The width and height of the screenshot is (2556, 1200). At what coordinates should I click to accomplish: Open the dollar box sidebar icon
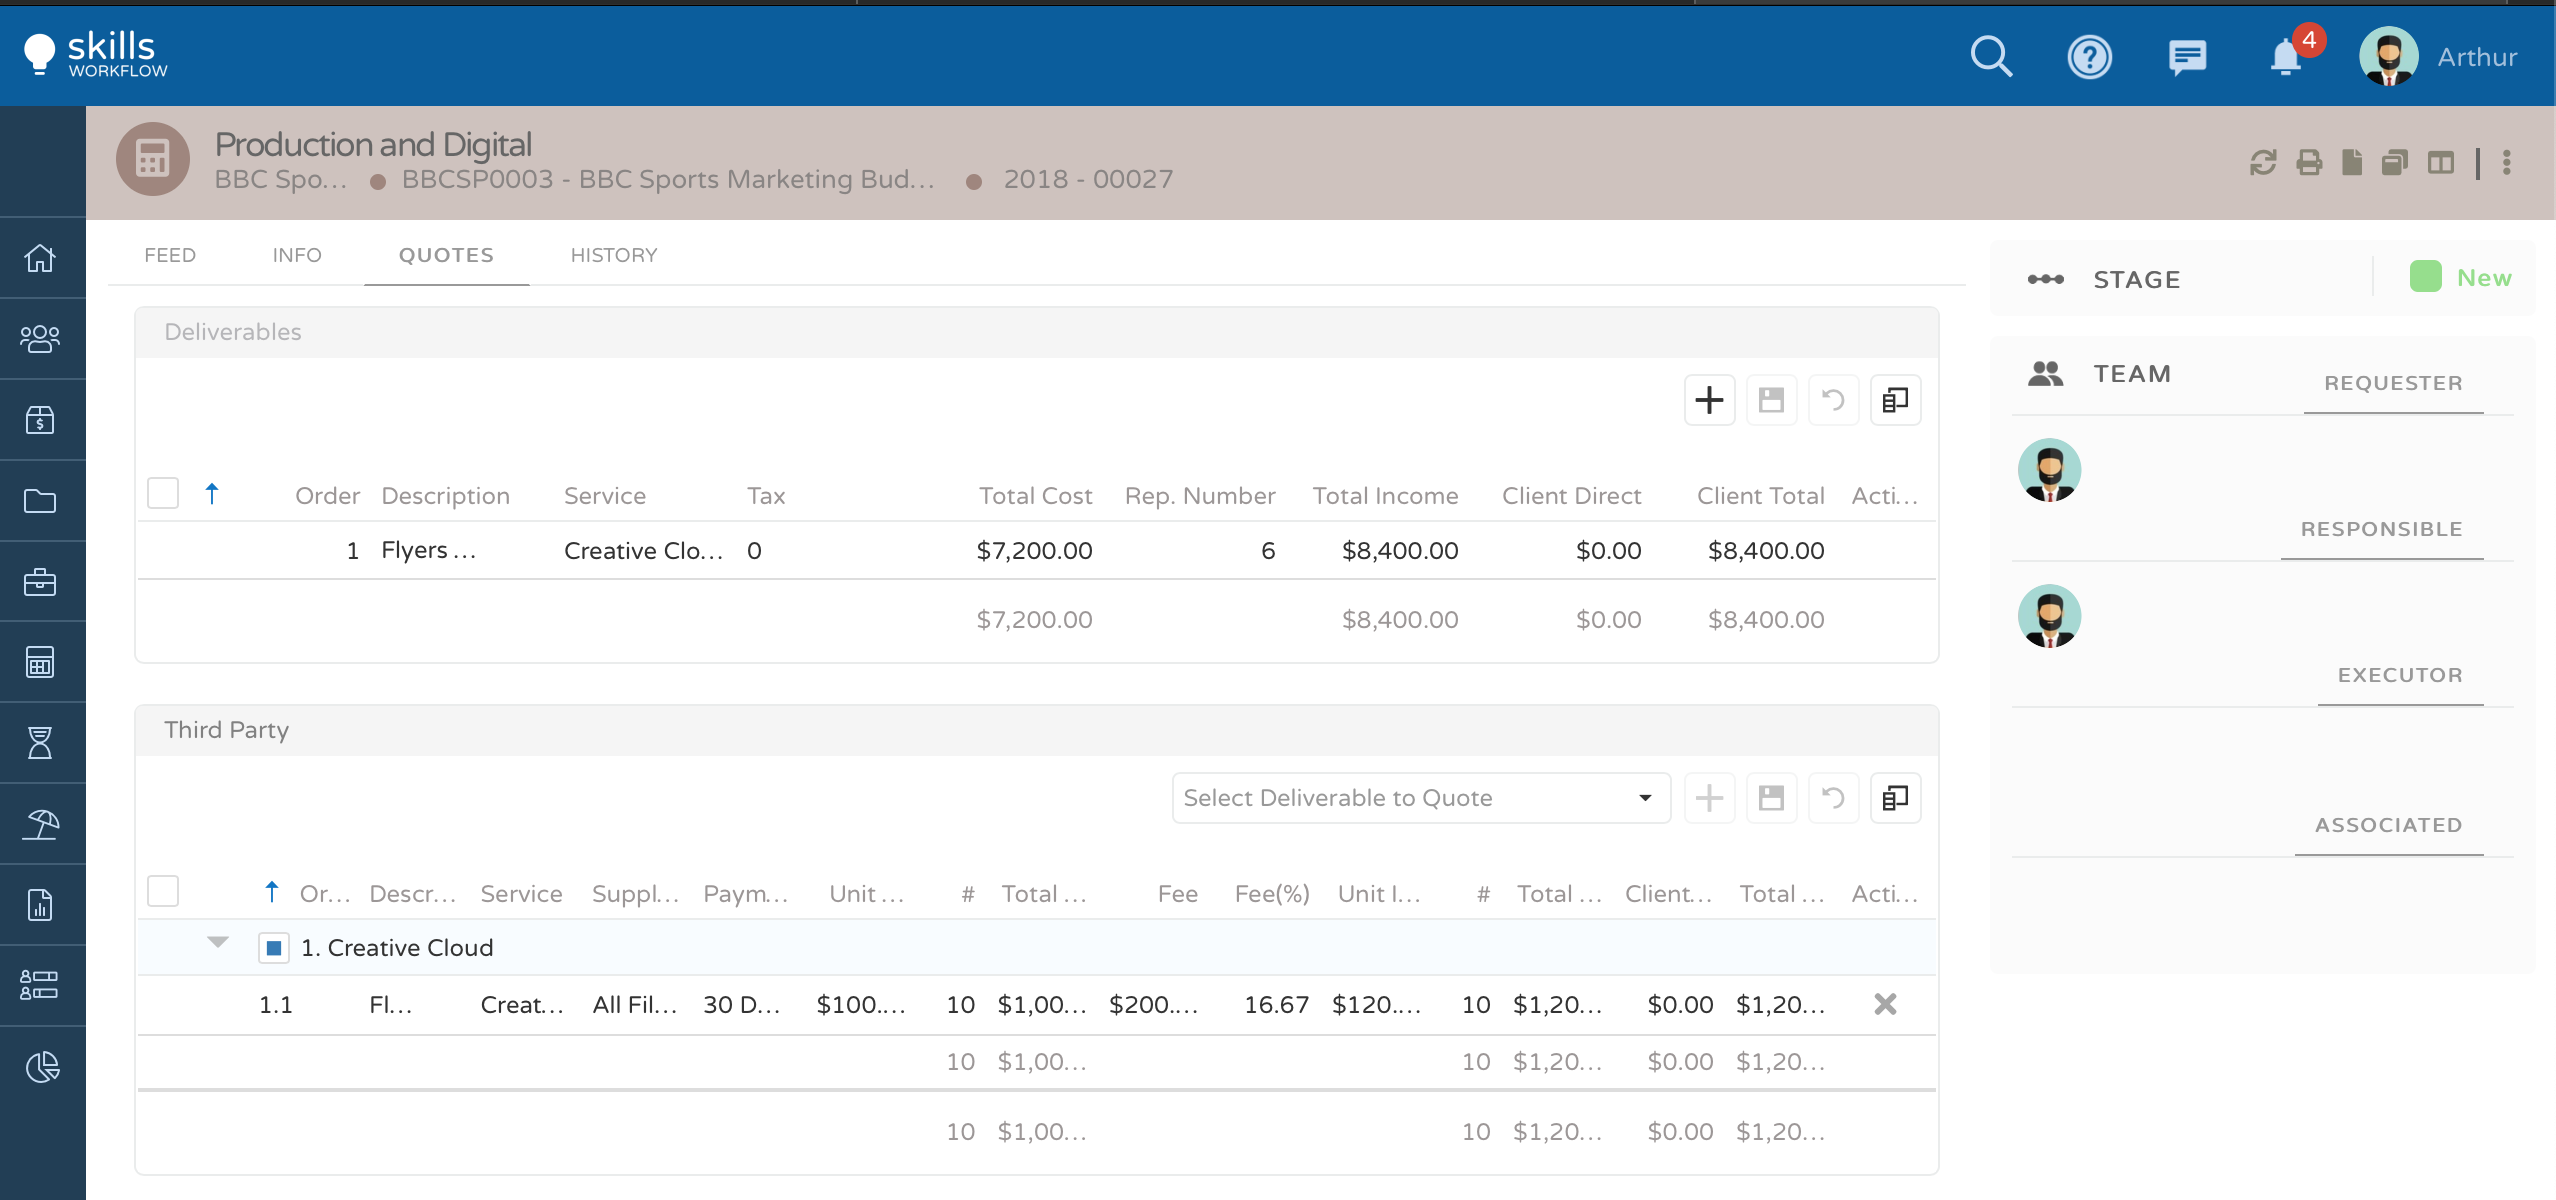40,420
